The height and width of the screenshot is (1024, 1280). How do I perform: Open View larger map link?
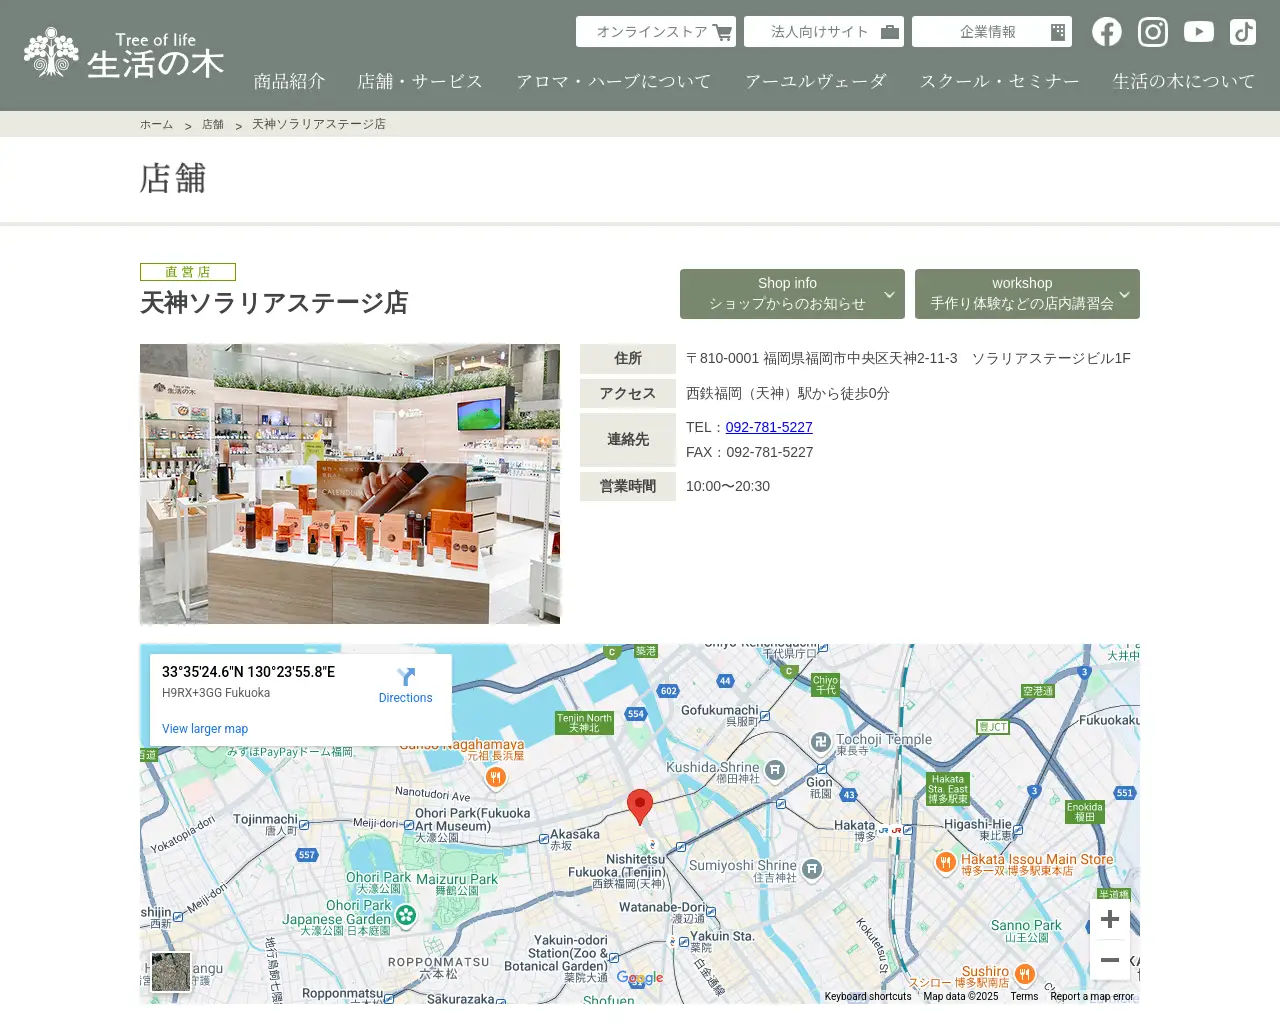click(x=205, y=728)
